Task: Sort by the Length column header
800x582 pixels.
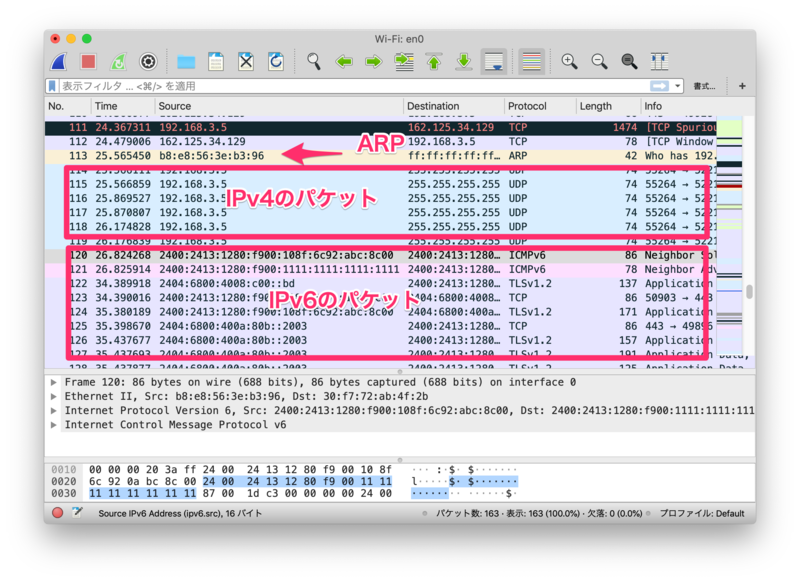Action: coord(609,106)
